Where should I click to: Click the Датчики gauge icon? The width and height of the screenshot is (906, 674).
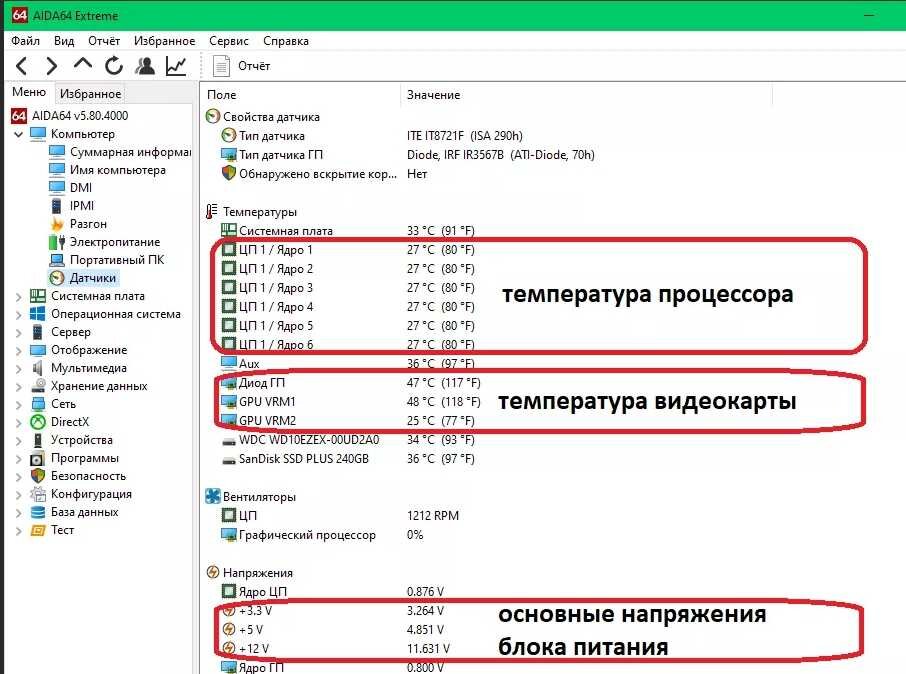(x=57, y=278)
